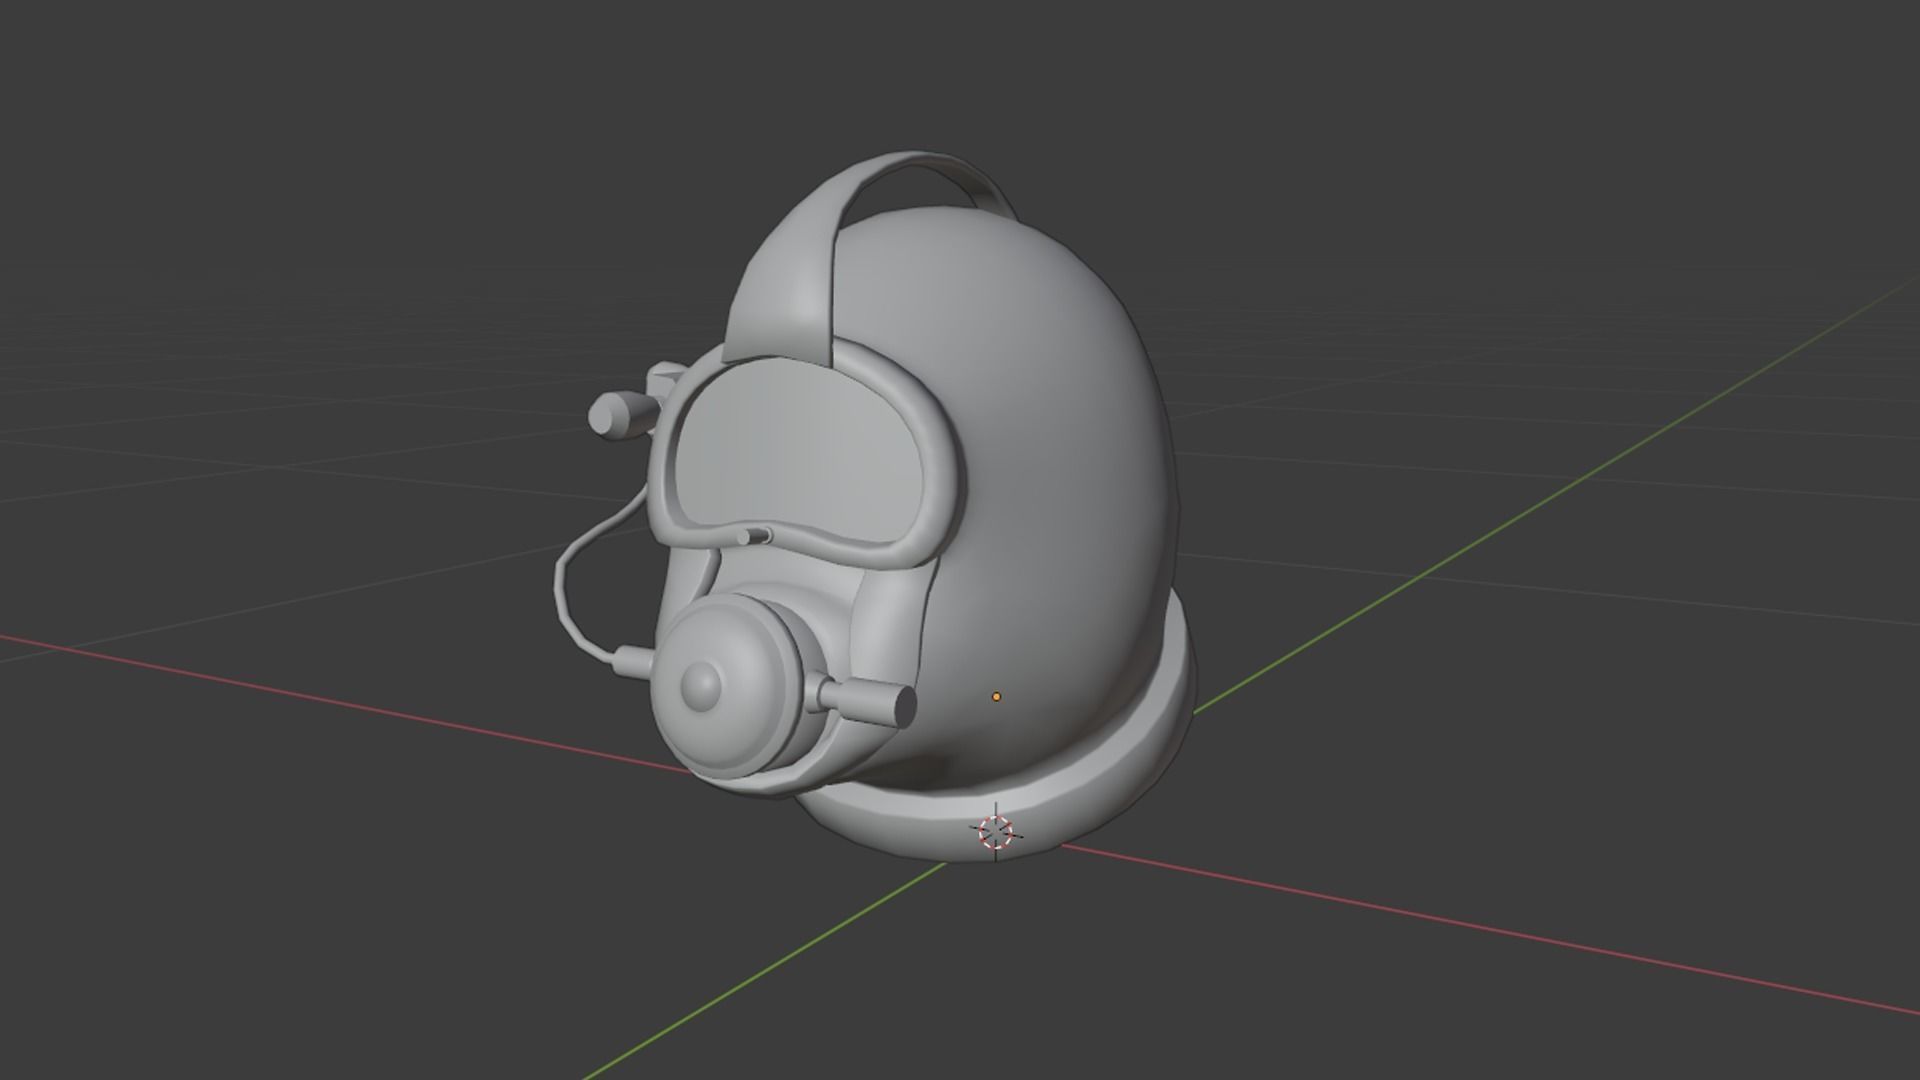Click the cylindrical lamp left of visor
Screen dimensions: 1920x1080
(621, 413)
